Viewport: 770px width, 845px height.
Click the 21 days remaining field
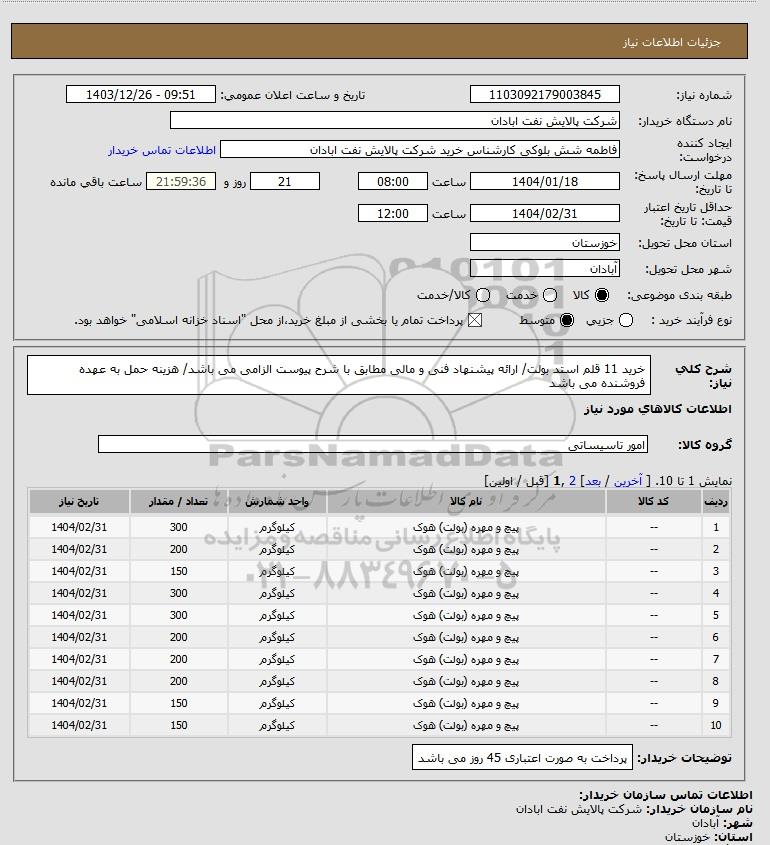pyautogui.click(x=285, y=182)
